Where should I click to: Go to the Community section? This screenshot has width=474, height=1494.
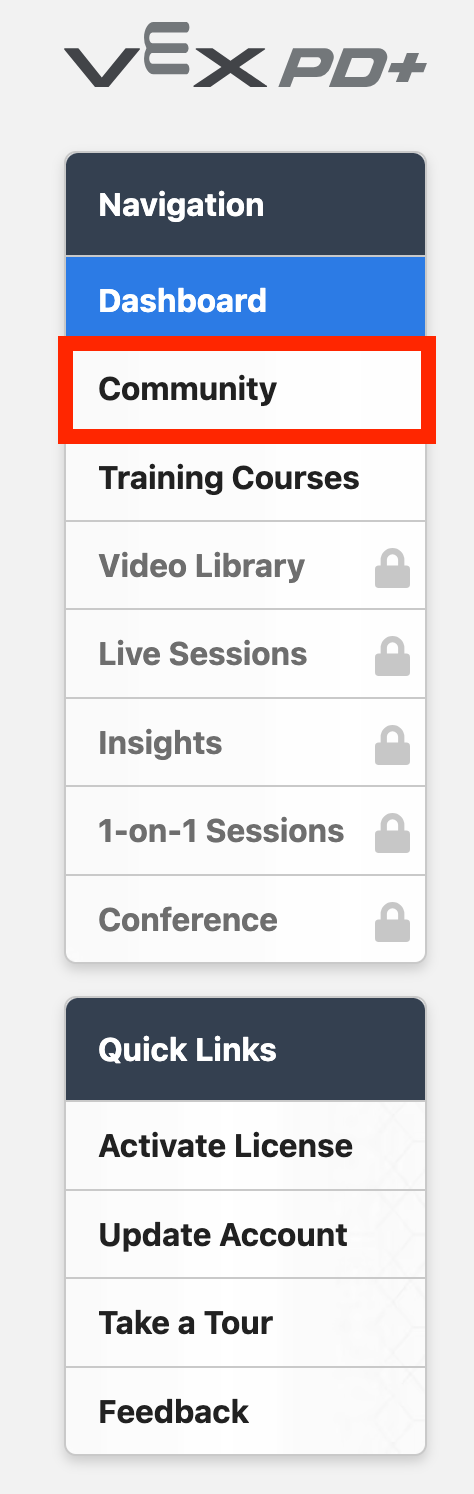[246, 389]
